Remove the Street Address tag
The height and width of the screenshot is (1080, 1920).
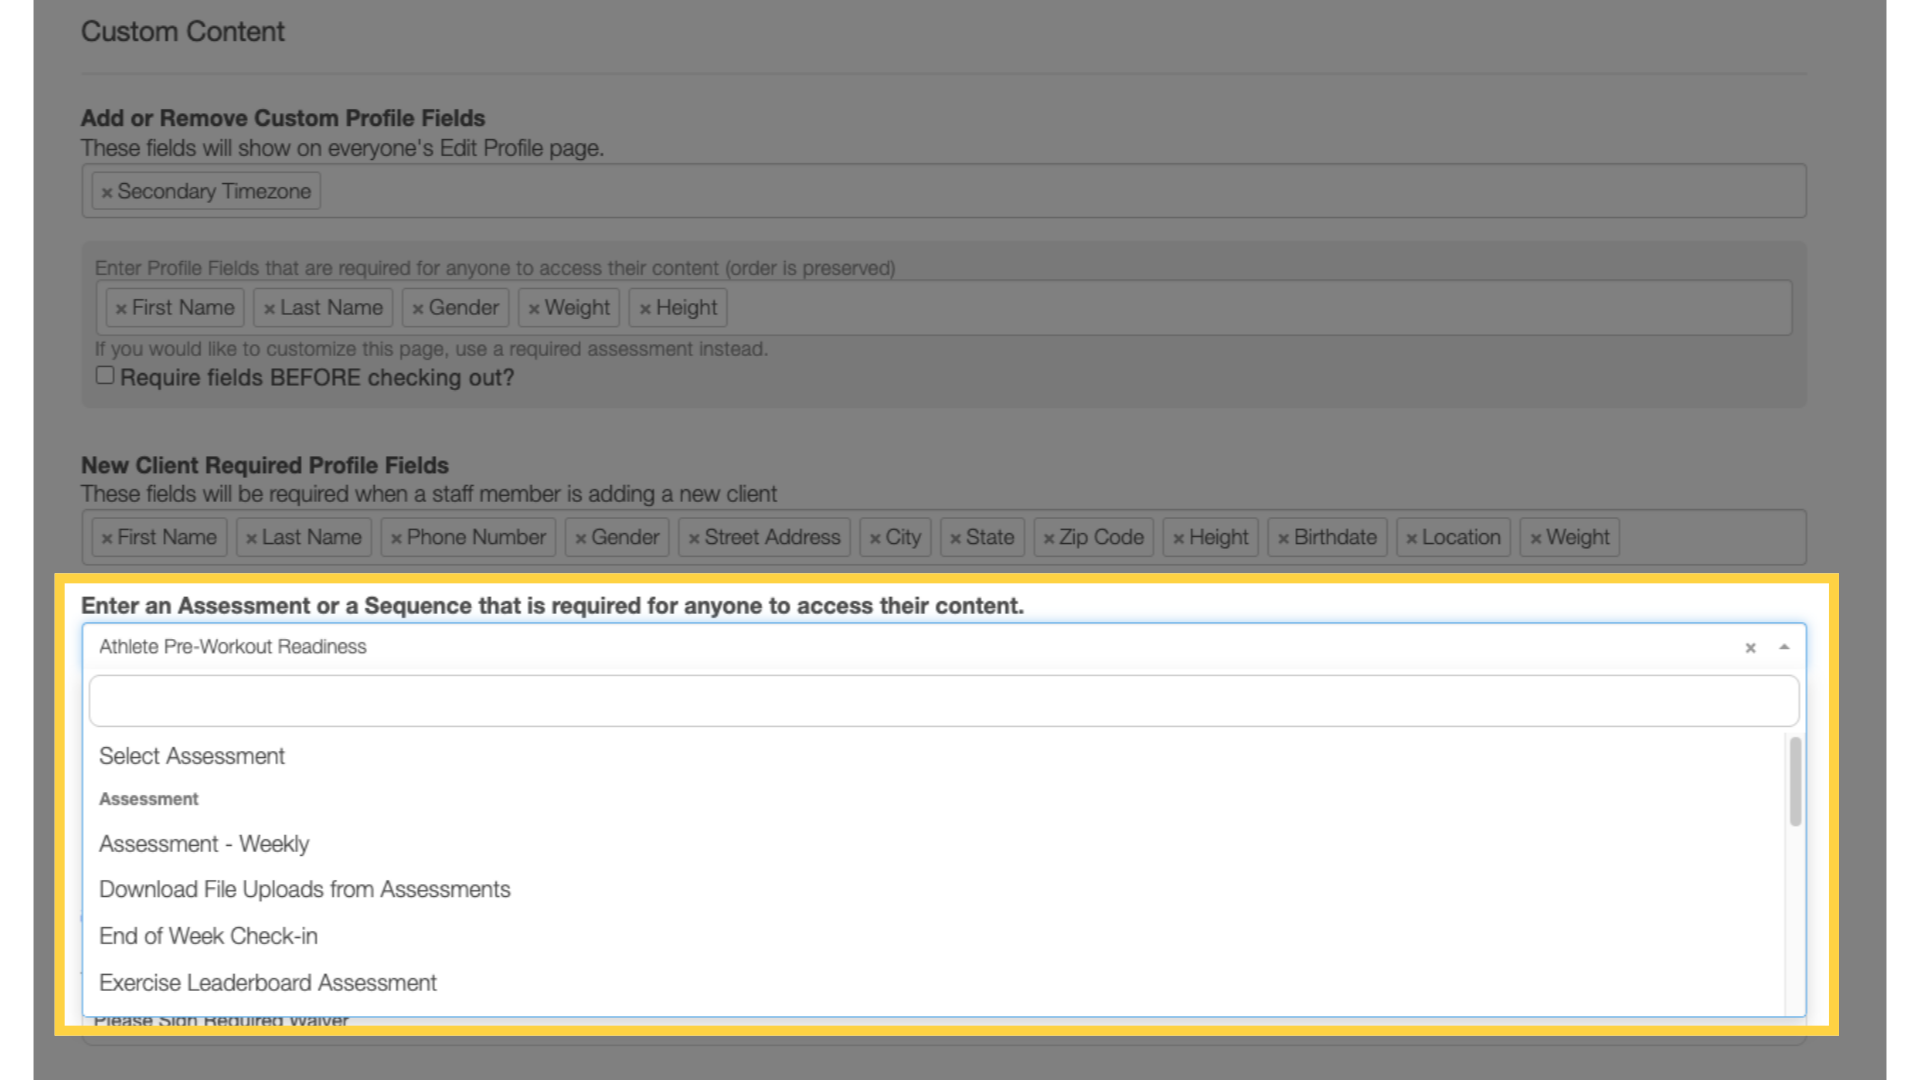coord(694,538)
